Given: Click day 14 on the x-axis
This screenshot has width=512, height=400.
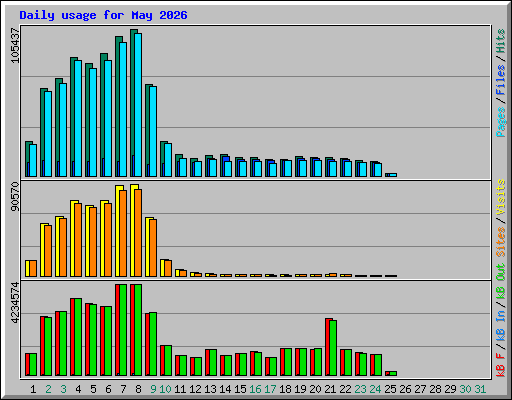Looking at the screenshot, I should click(x=225, y=389).
